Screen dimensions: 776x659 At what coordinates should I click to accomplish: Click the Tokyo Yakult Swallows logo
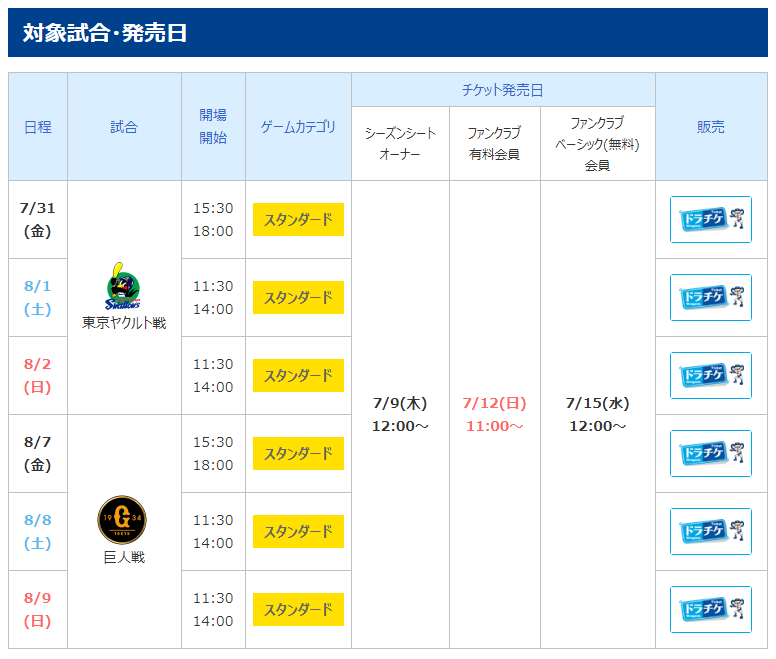point(123,286)
